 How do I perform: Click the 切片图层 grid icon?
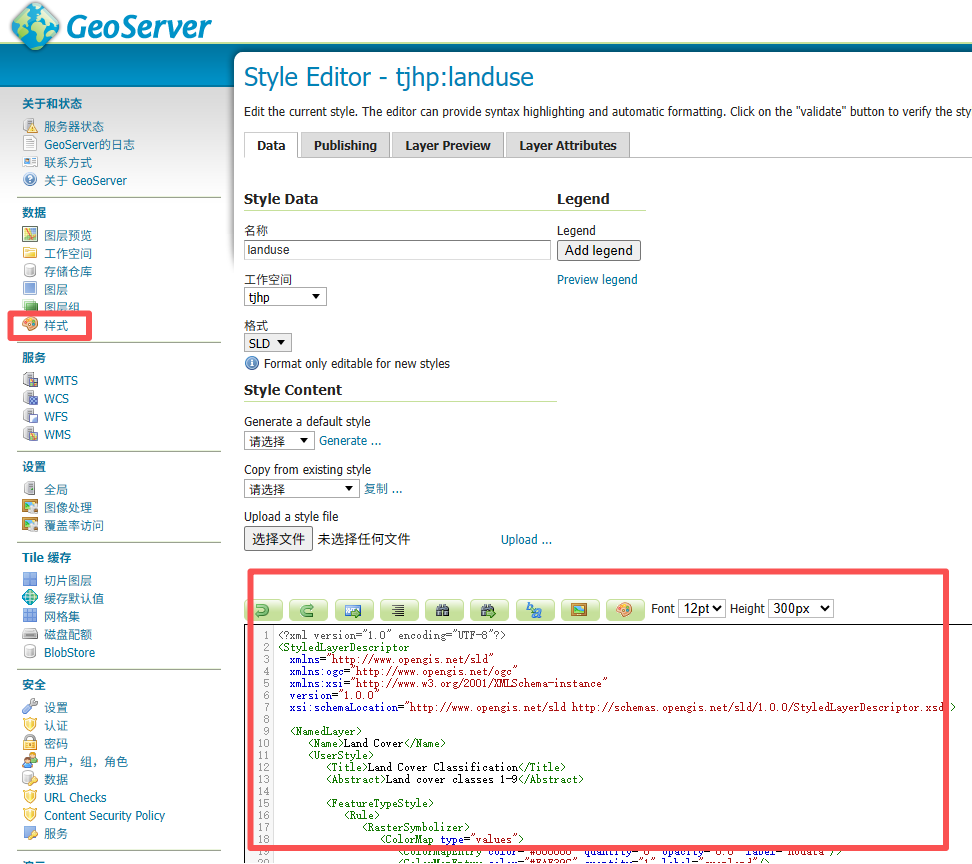click(x=30, y=580)
